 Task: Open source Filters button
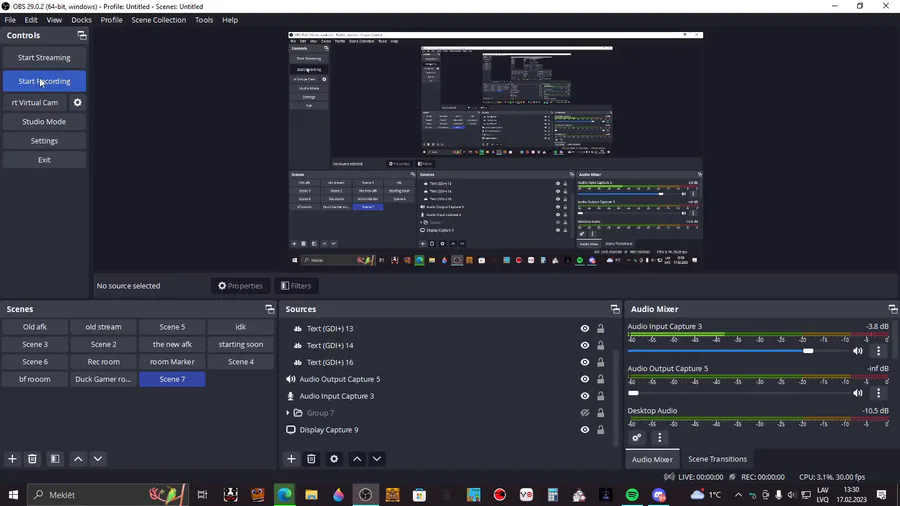tap(296, 286)
